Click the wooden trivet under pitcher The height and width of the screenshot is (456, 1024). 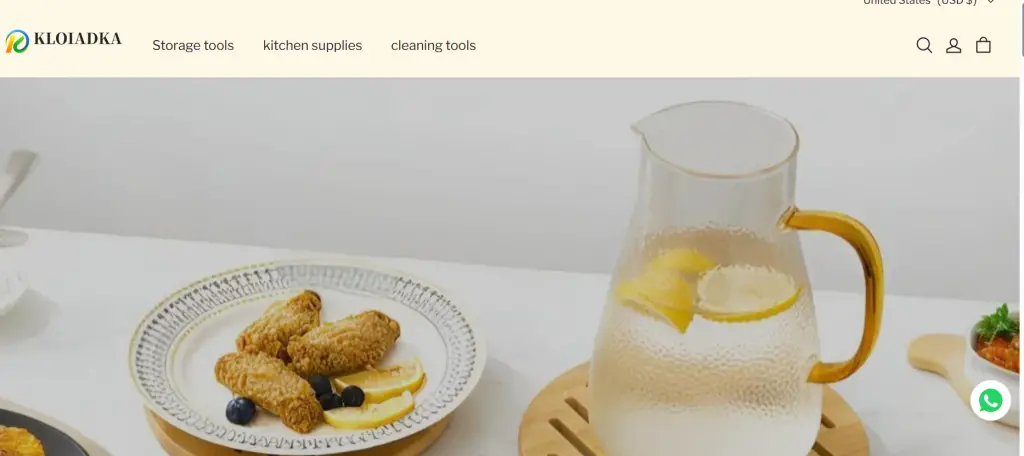pyautogui.click(x=694, y=414)
